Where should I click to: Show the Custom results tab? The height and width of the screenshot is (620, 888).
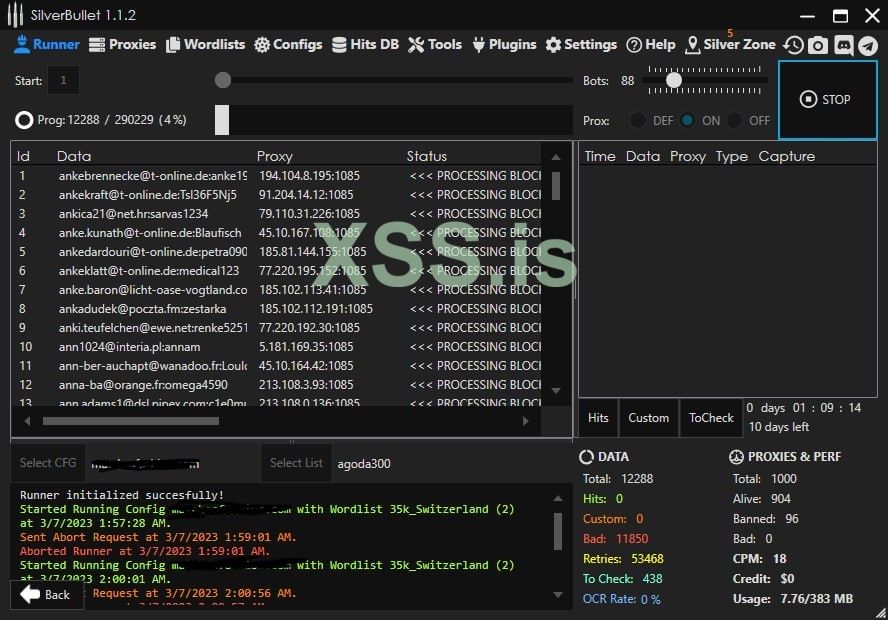point(648,418)
